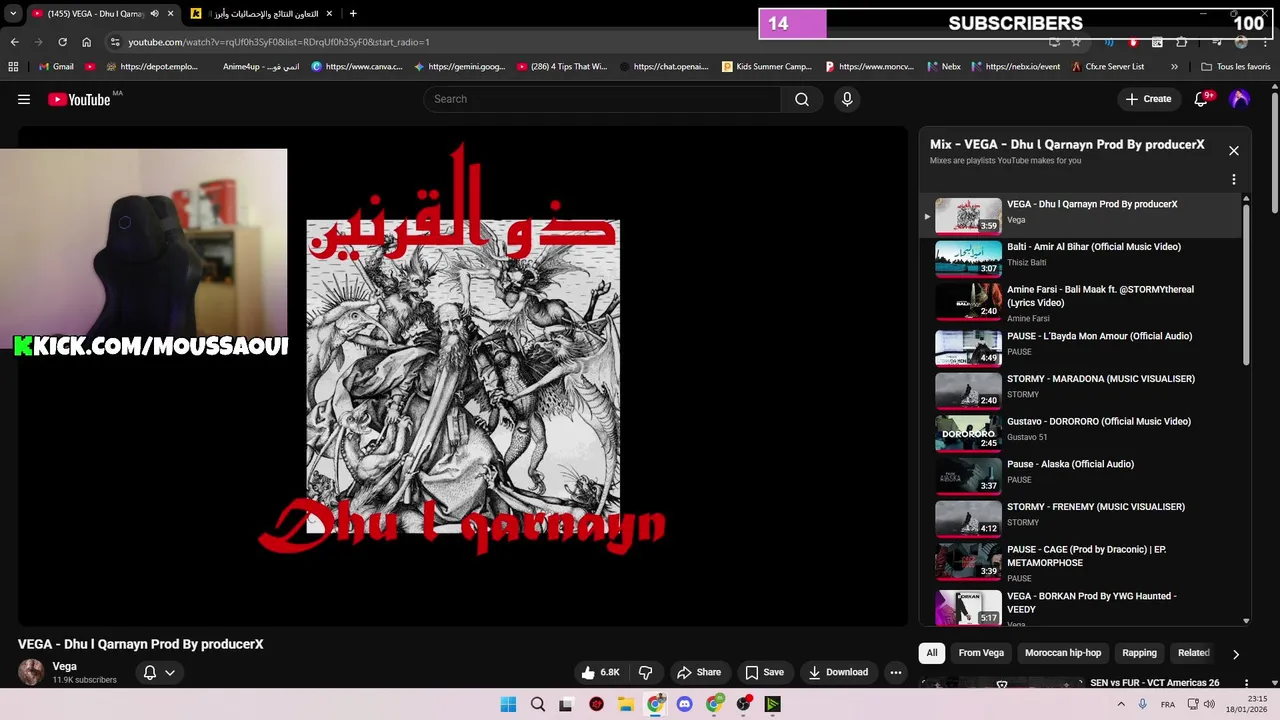Select VEGA - BORKAN Prod By YWG title
Screen dimensions: 1280x720
point(1092,603)
